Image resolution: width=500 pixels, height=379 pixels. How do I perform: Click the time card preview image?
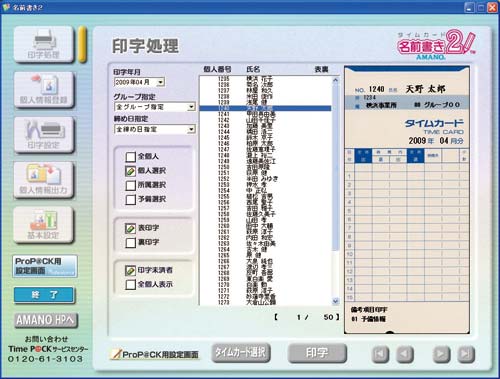(x=407, y=200)
